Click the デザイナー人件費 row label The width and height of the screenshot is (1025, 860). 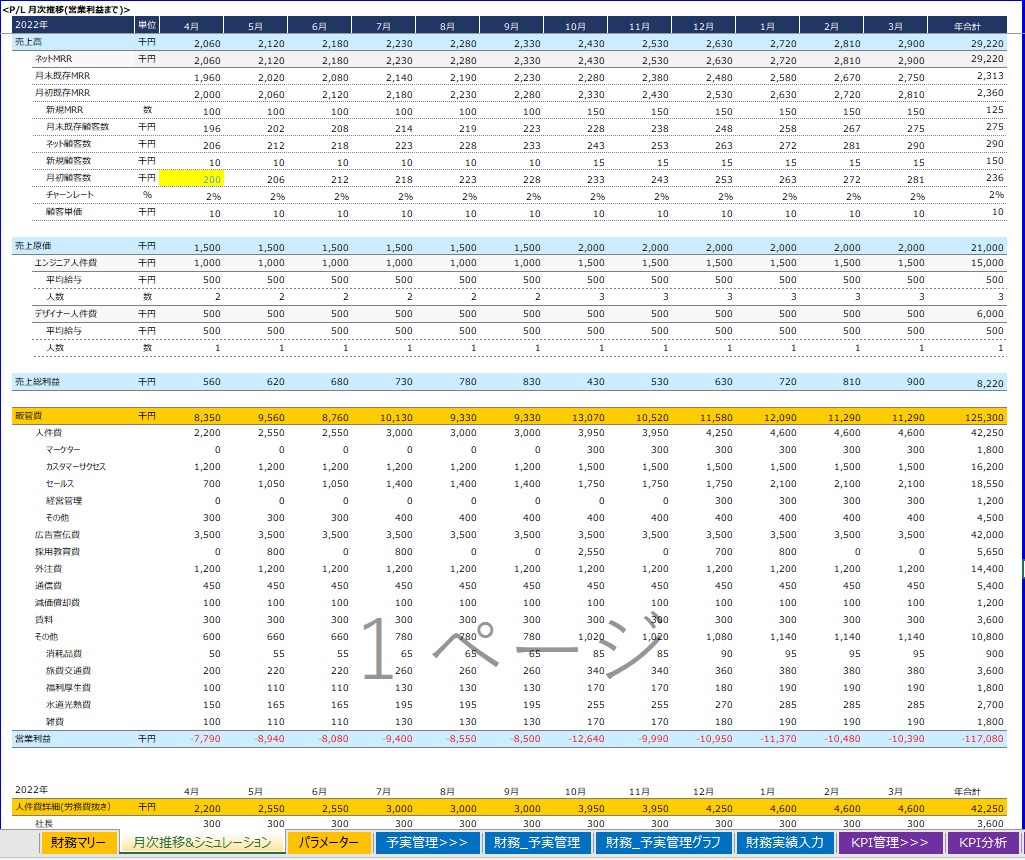(66, 314)
